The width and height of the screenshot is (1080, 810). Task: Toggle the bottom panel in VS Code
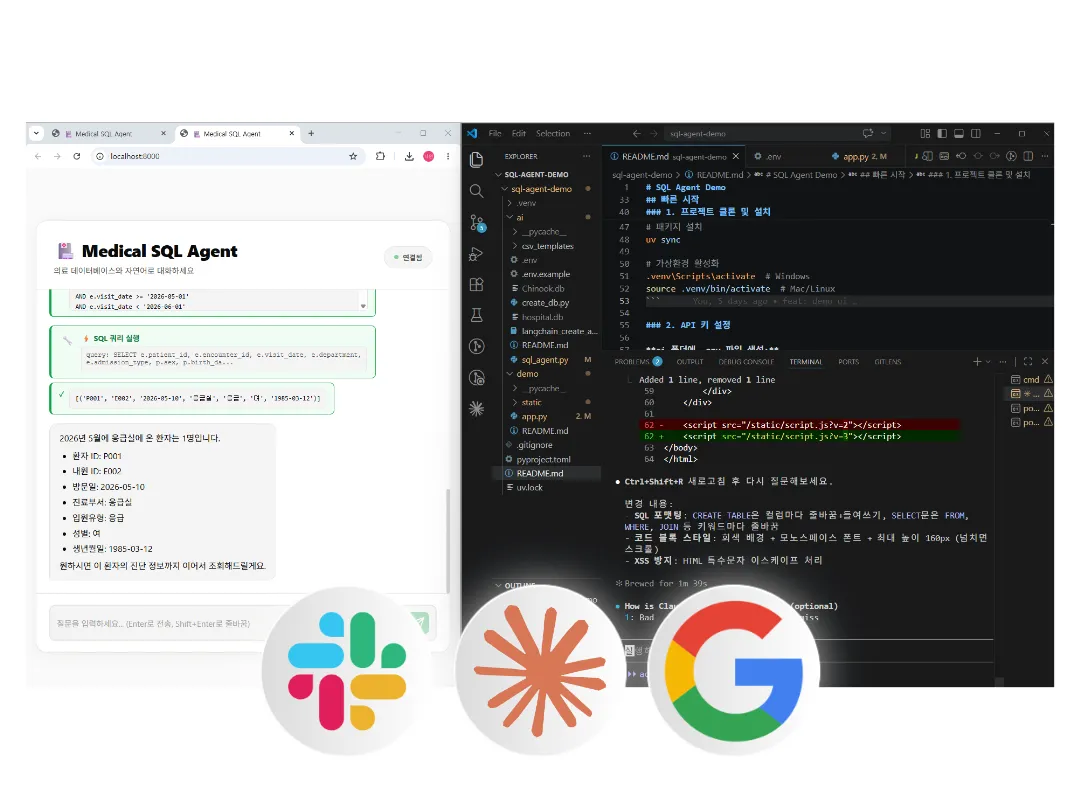tap(959, 133)
